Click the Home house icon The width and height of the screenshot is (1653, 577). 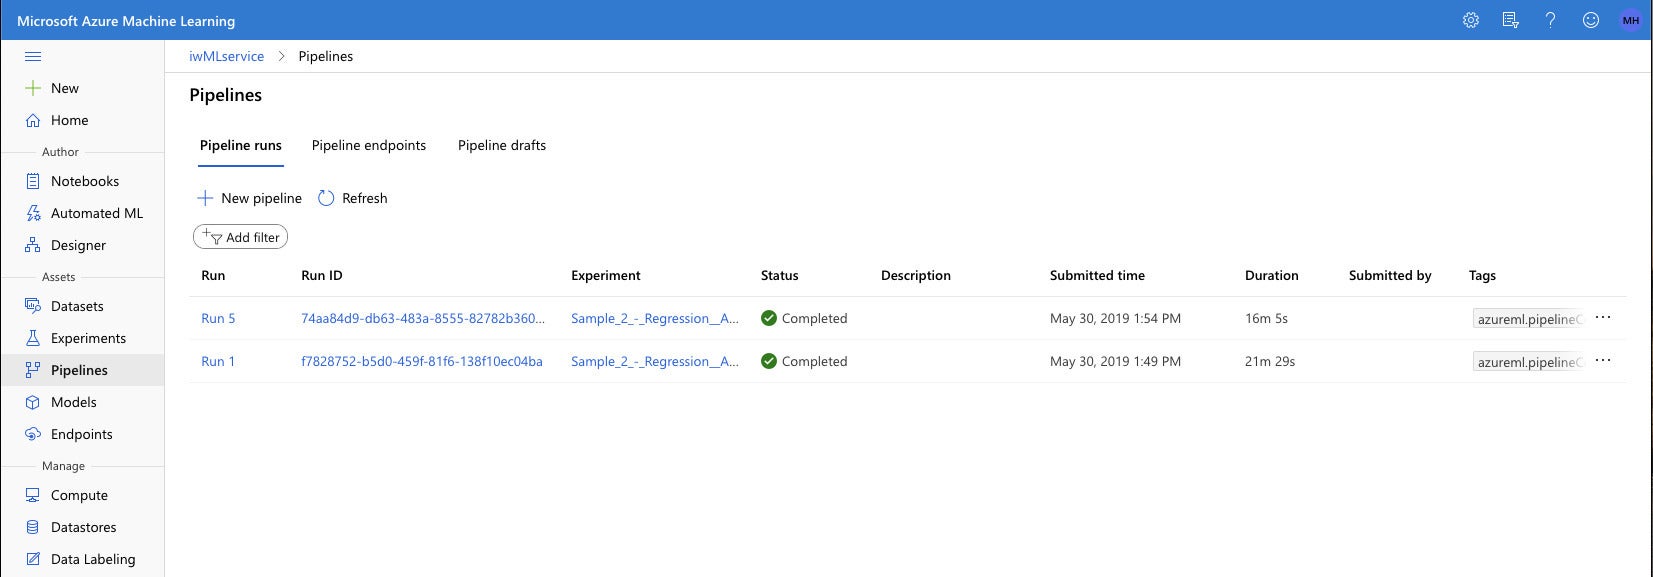pyautogui.click(x=33, y=120)
